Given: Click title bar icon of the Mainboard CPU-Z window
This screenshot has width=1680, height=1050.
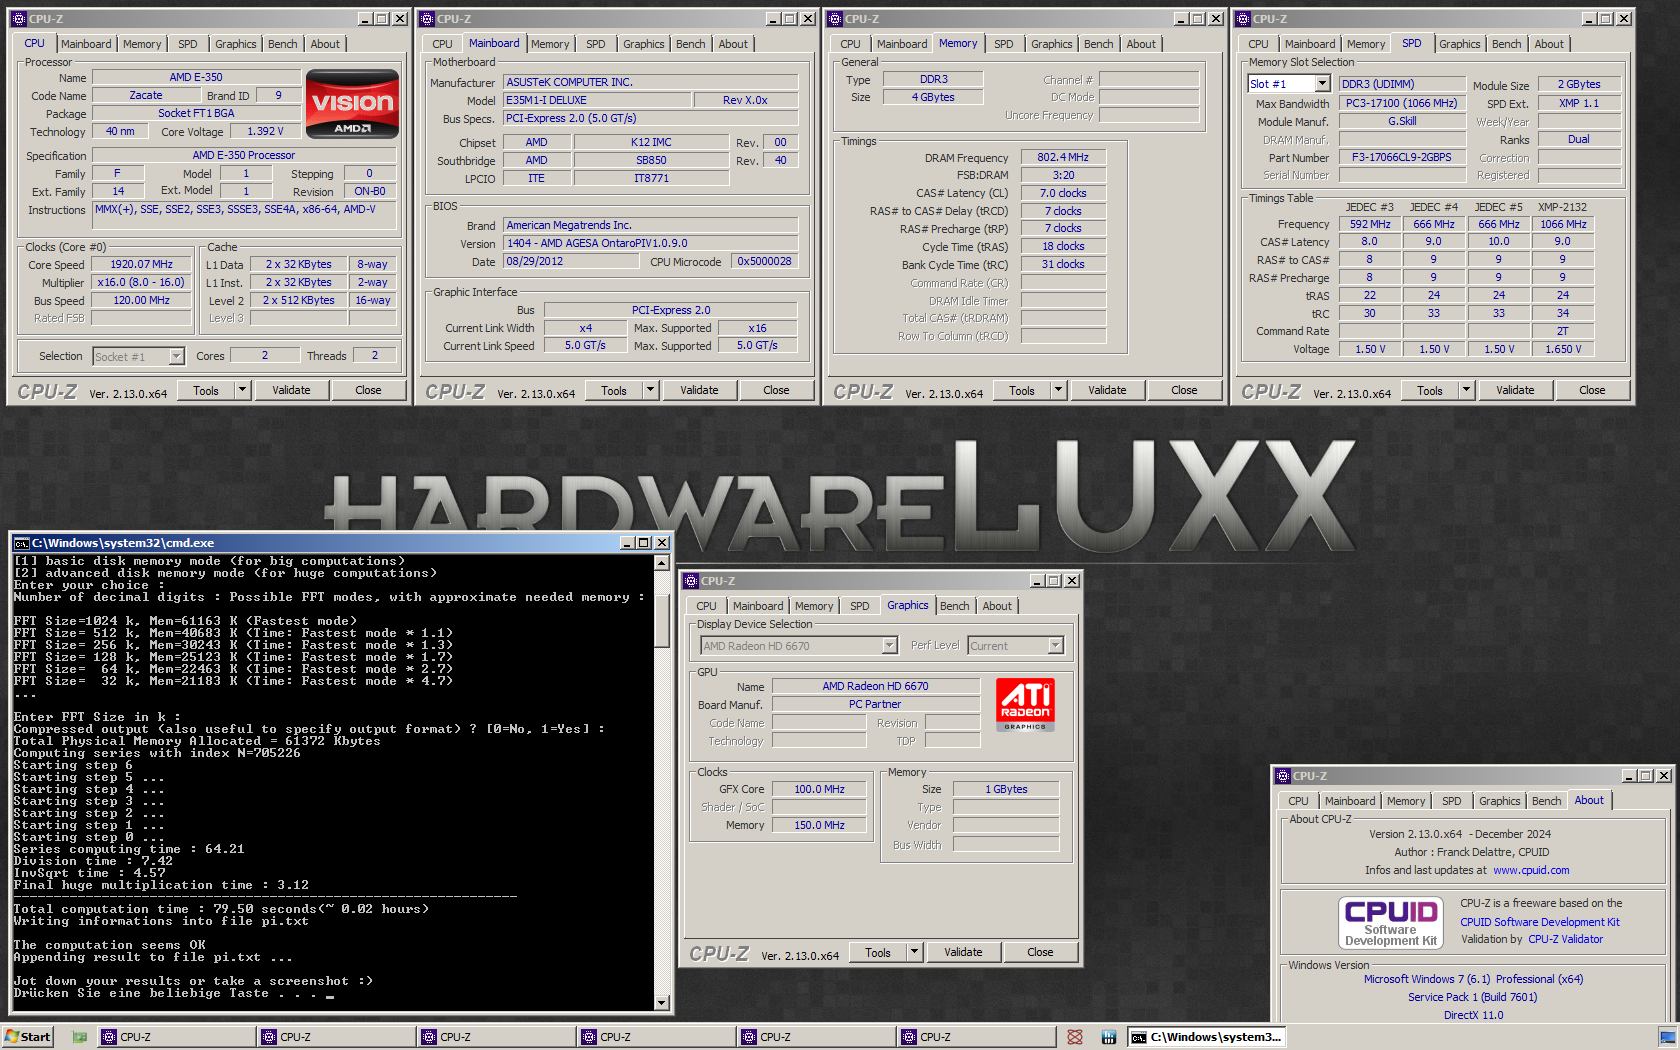Looking at the screenshot, I should 427,19.
